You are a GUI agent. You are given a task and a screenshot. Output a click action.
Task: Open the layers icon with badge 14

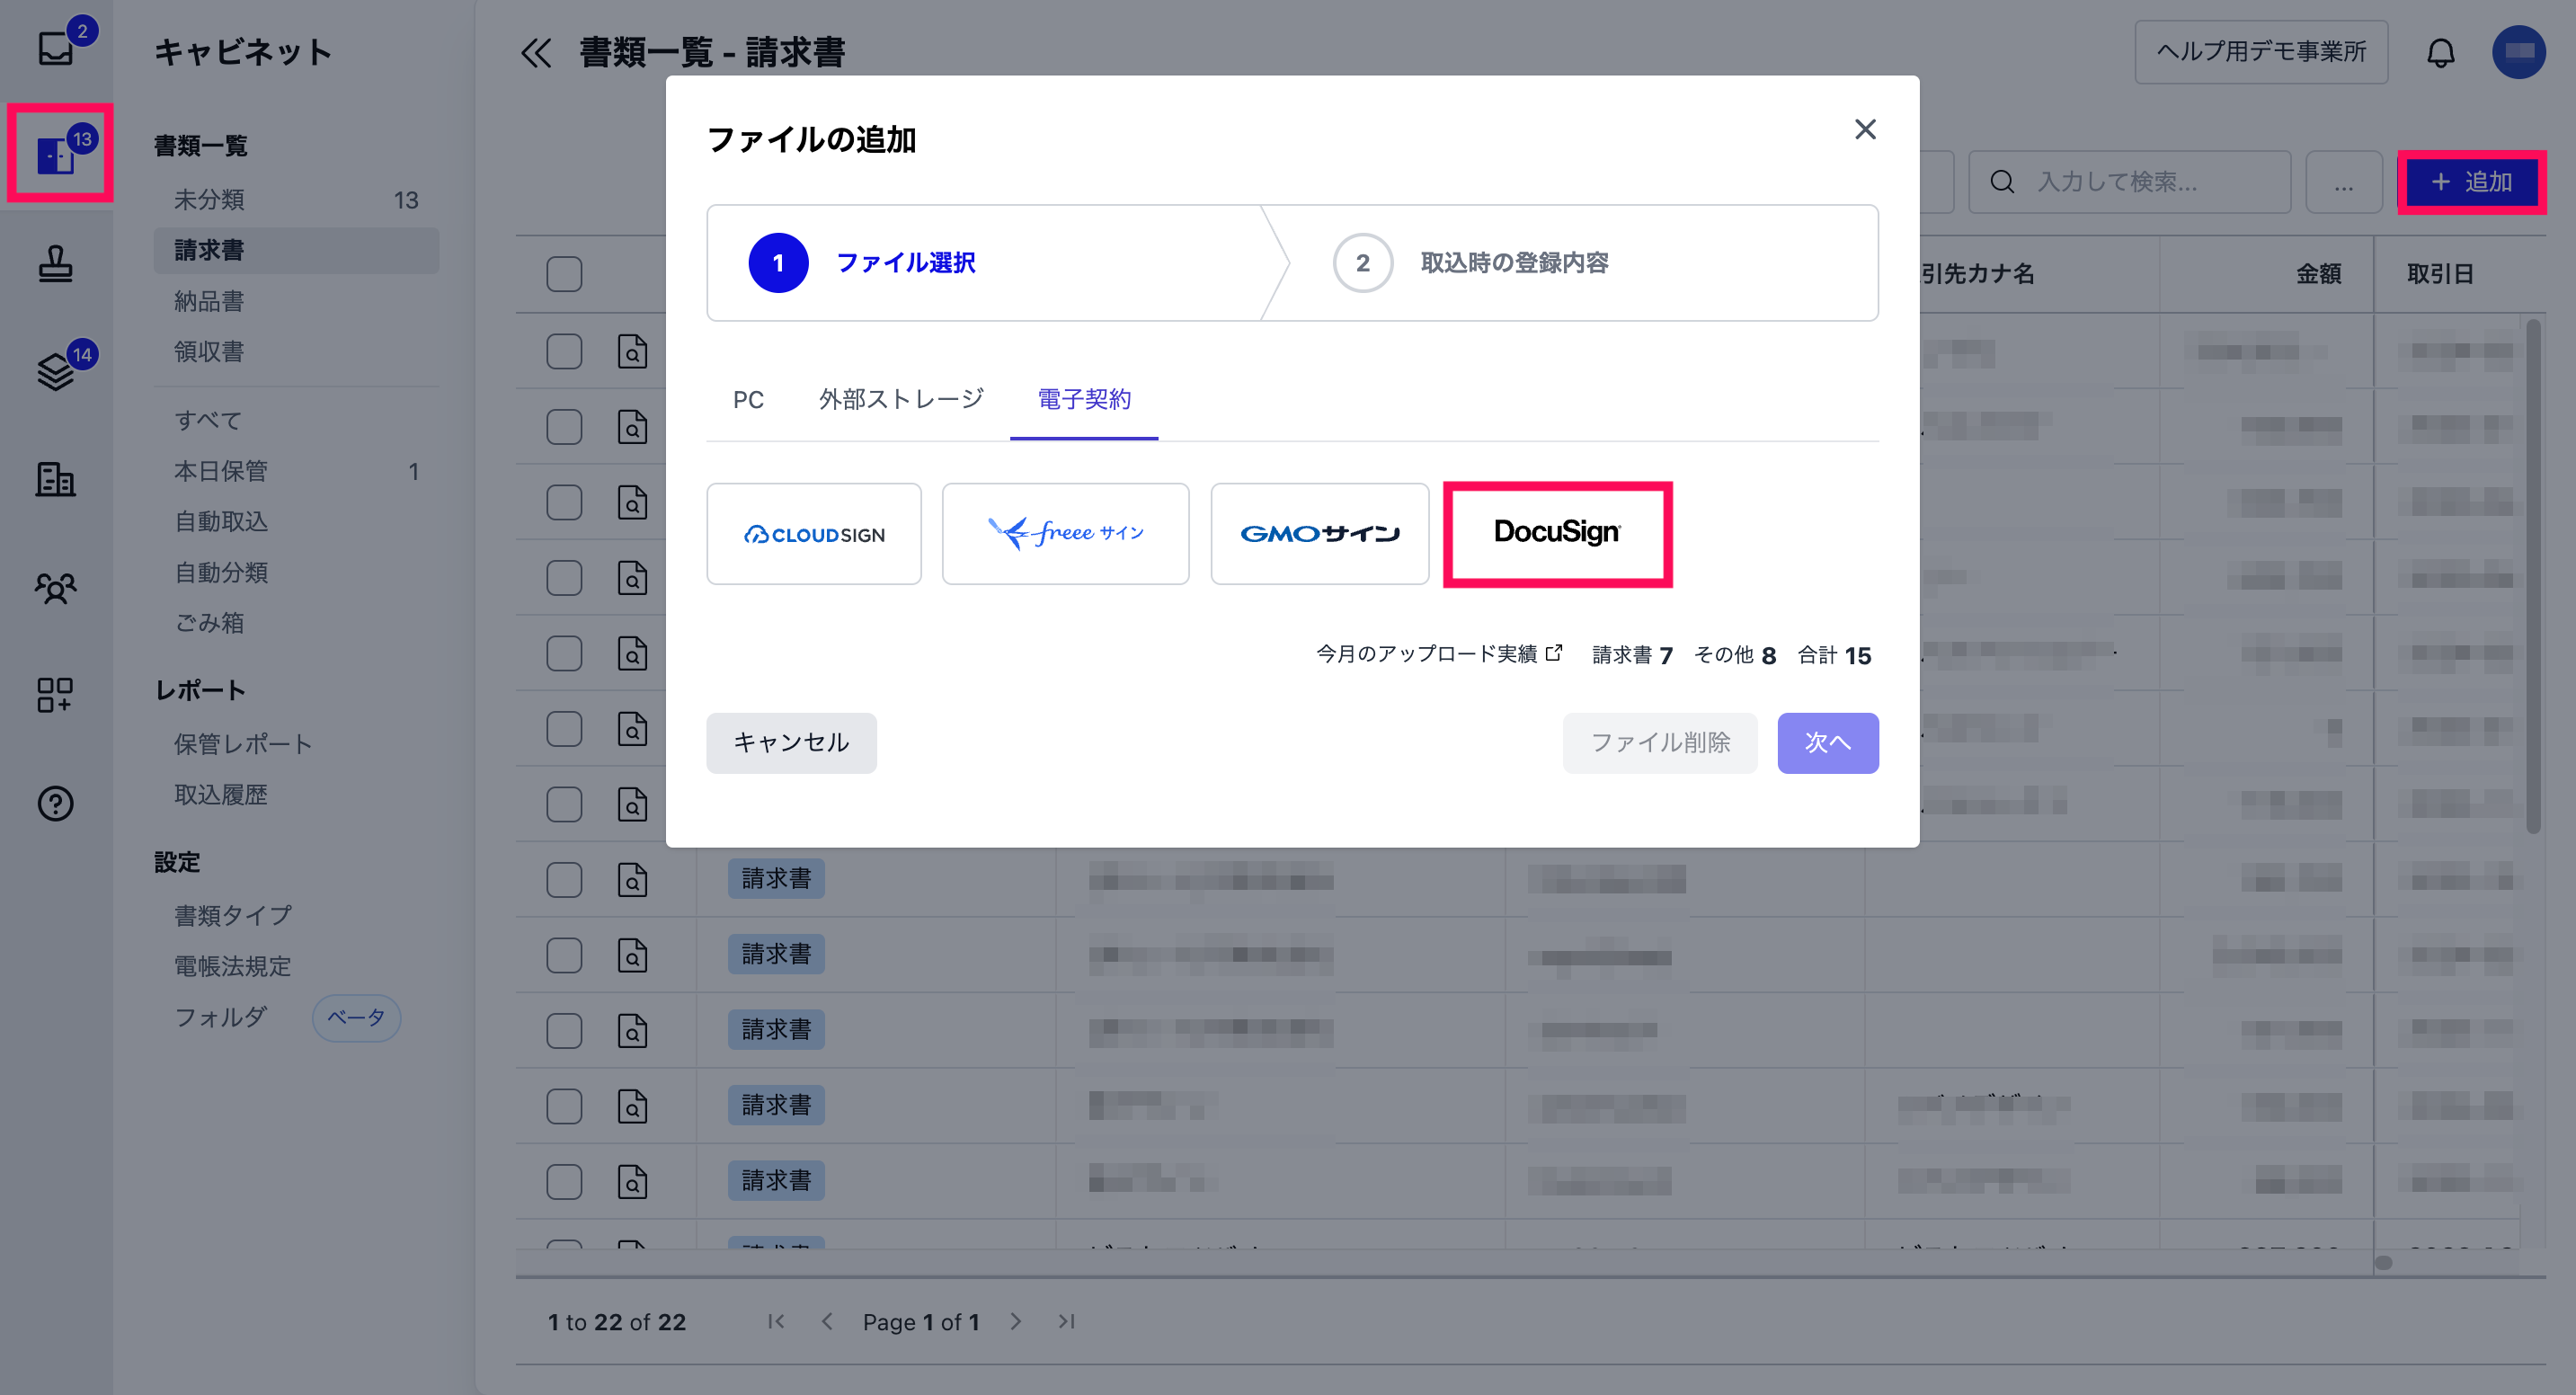pyautogui.click(x=56, y=372)
